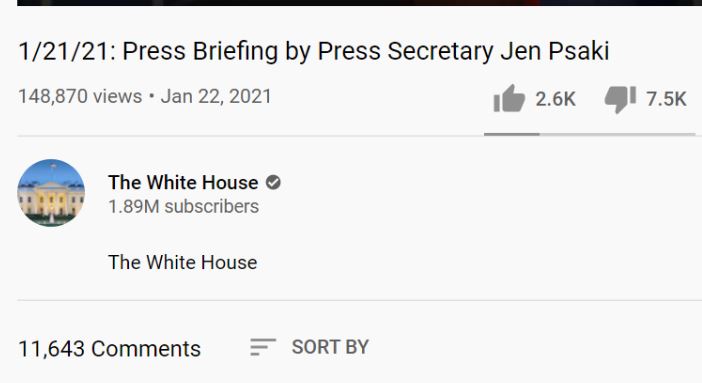Click The White House description text

(x=183, y=263)
